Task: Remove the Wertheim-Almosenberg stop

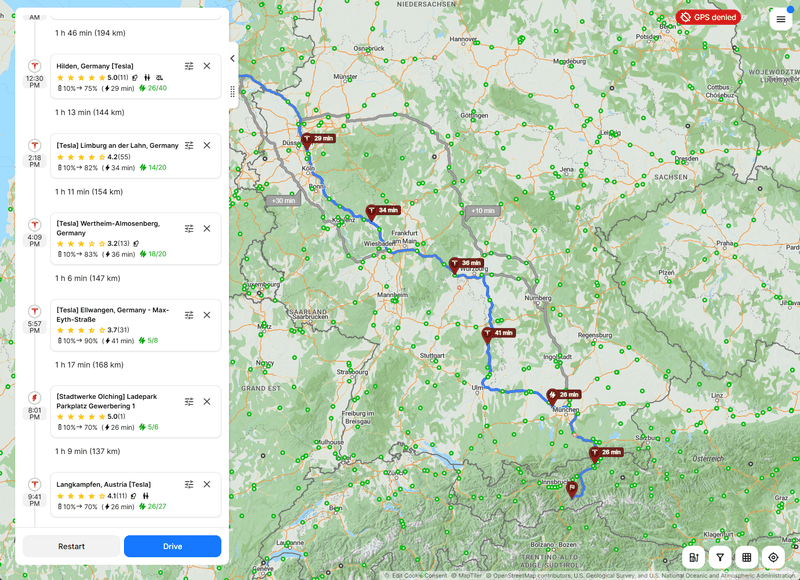Action: coord(207,229)
